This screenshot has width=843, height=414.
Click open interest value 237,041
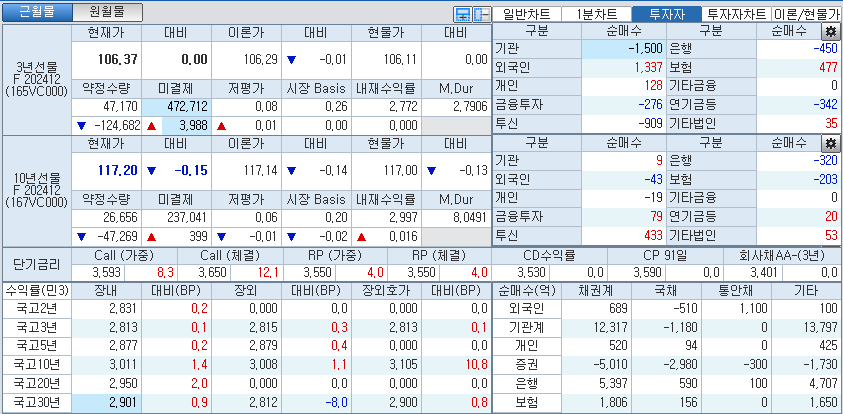pos(188,218)
